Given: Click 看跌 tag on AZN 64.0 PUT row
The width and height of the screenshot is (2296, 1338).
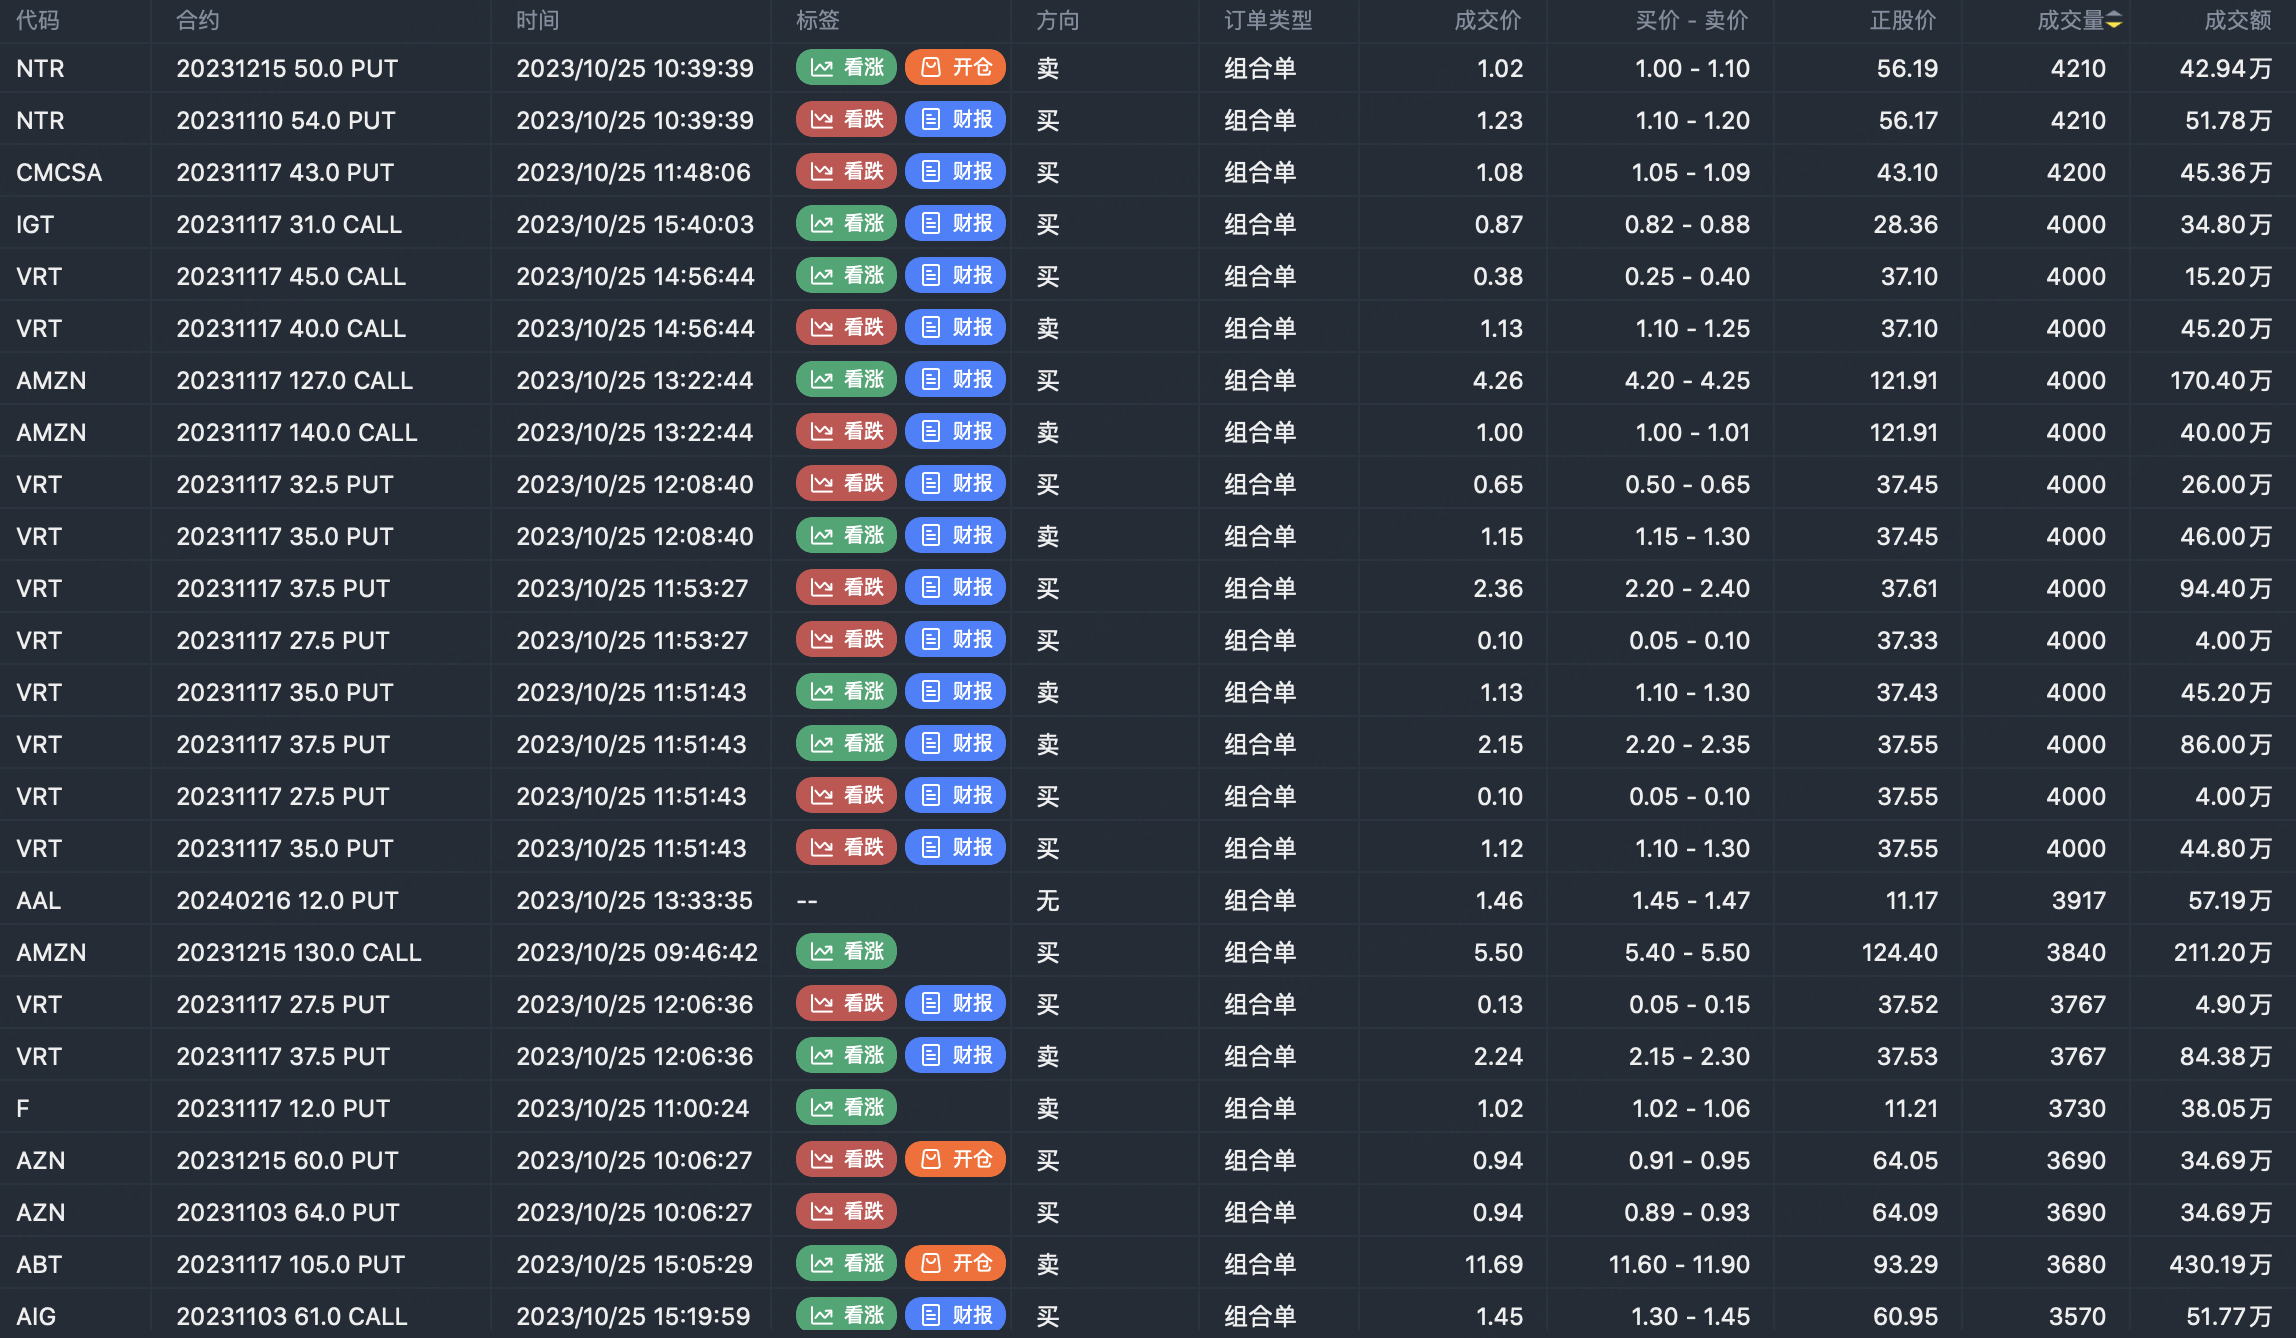Looking at the screenshot, I should 847,1212.
